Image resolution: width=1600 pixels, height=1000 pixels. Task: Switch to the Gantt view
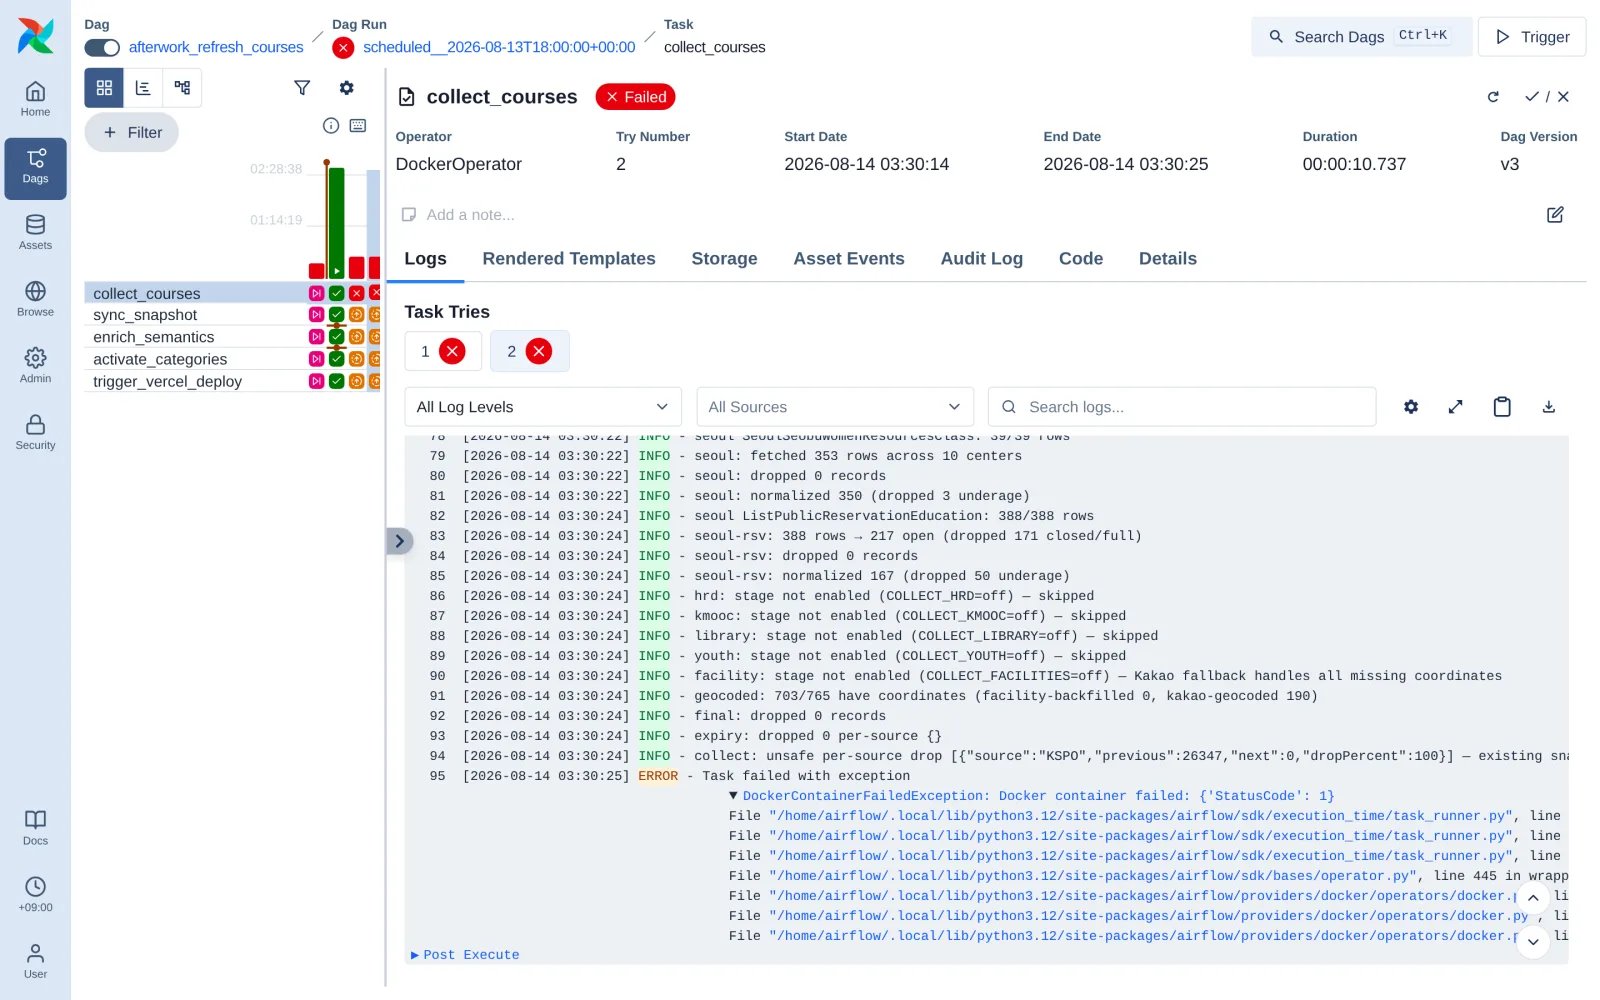coord(143,88)
